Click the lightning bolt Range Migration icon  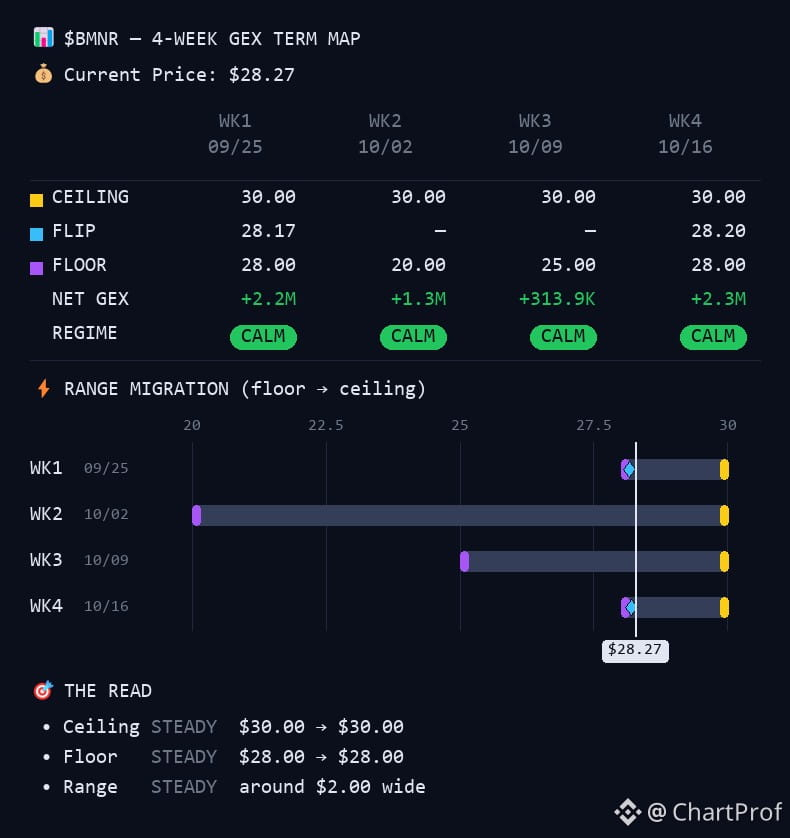coord(44,389)
